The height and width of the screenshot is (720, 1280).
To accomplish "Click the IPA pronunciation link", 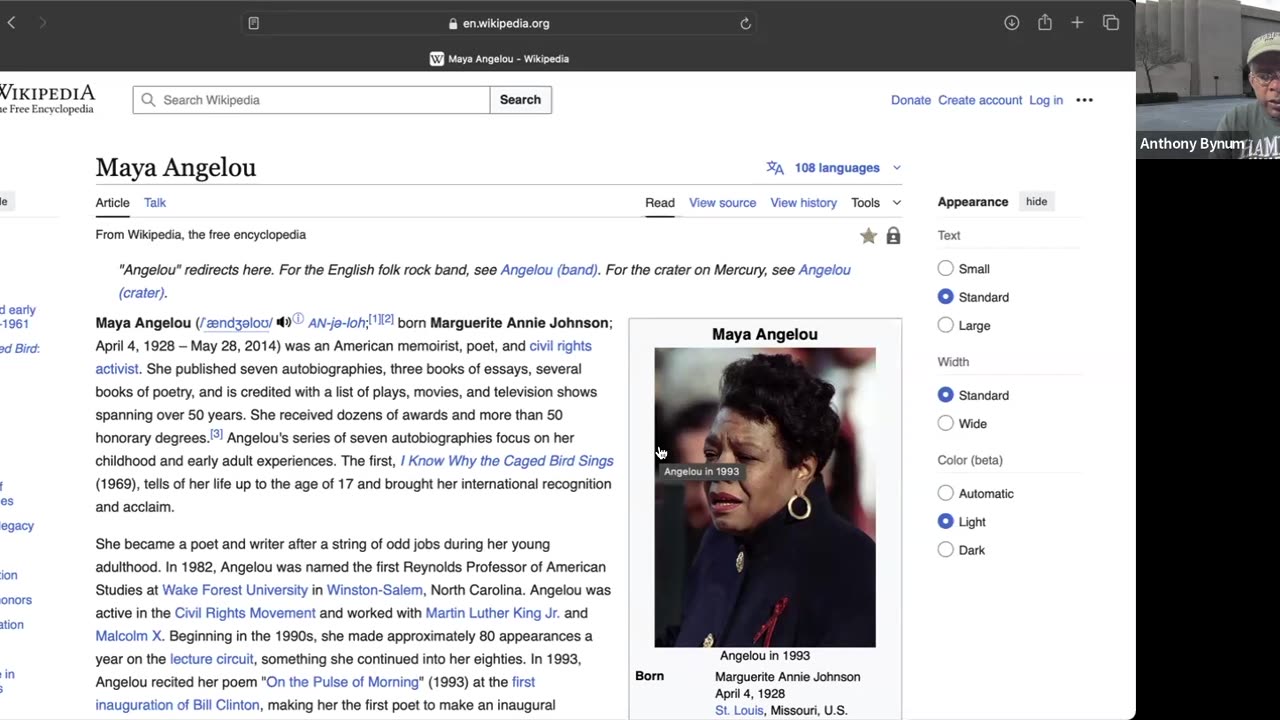I will click(236, 323).
